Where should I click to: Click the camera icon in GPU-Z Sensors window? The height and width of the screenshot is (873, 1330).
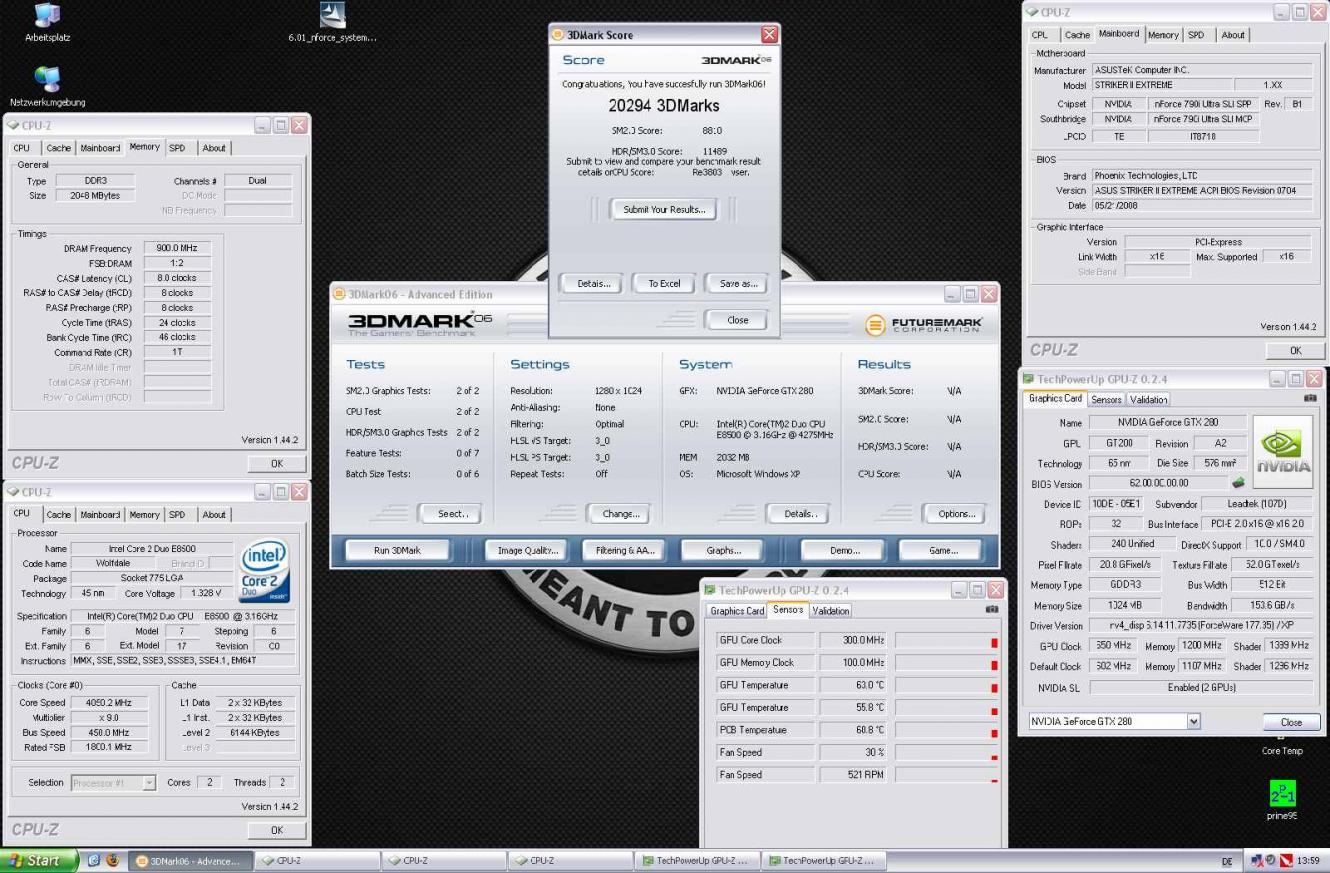click(x=992, y=609)
